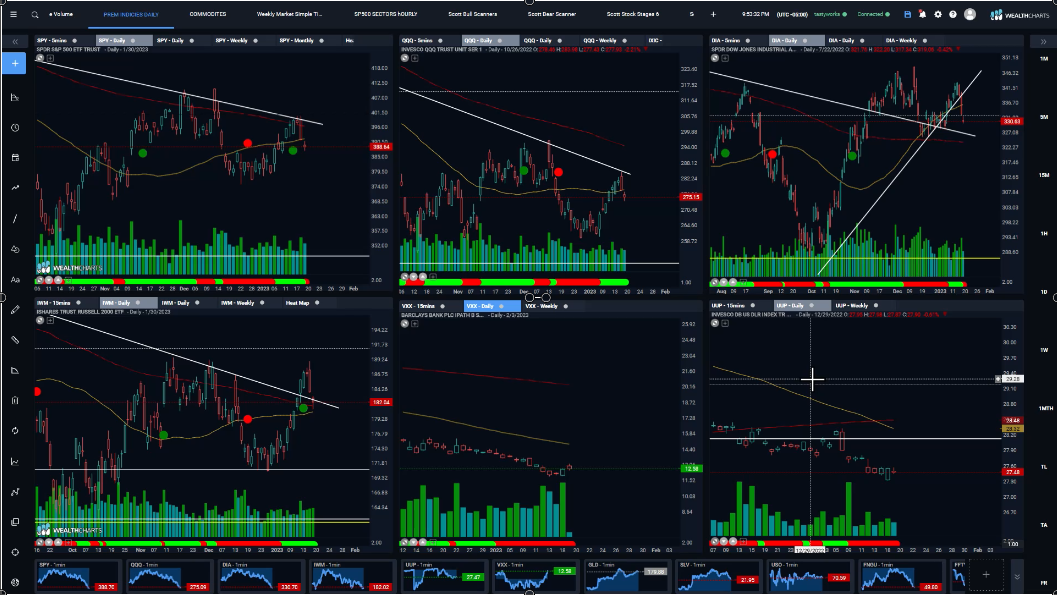Select the 1M timeframe in right panel

[x=1044, y=59]
